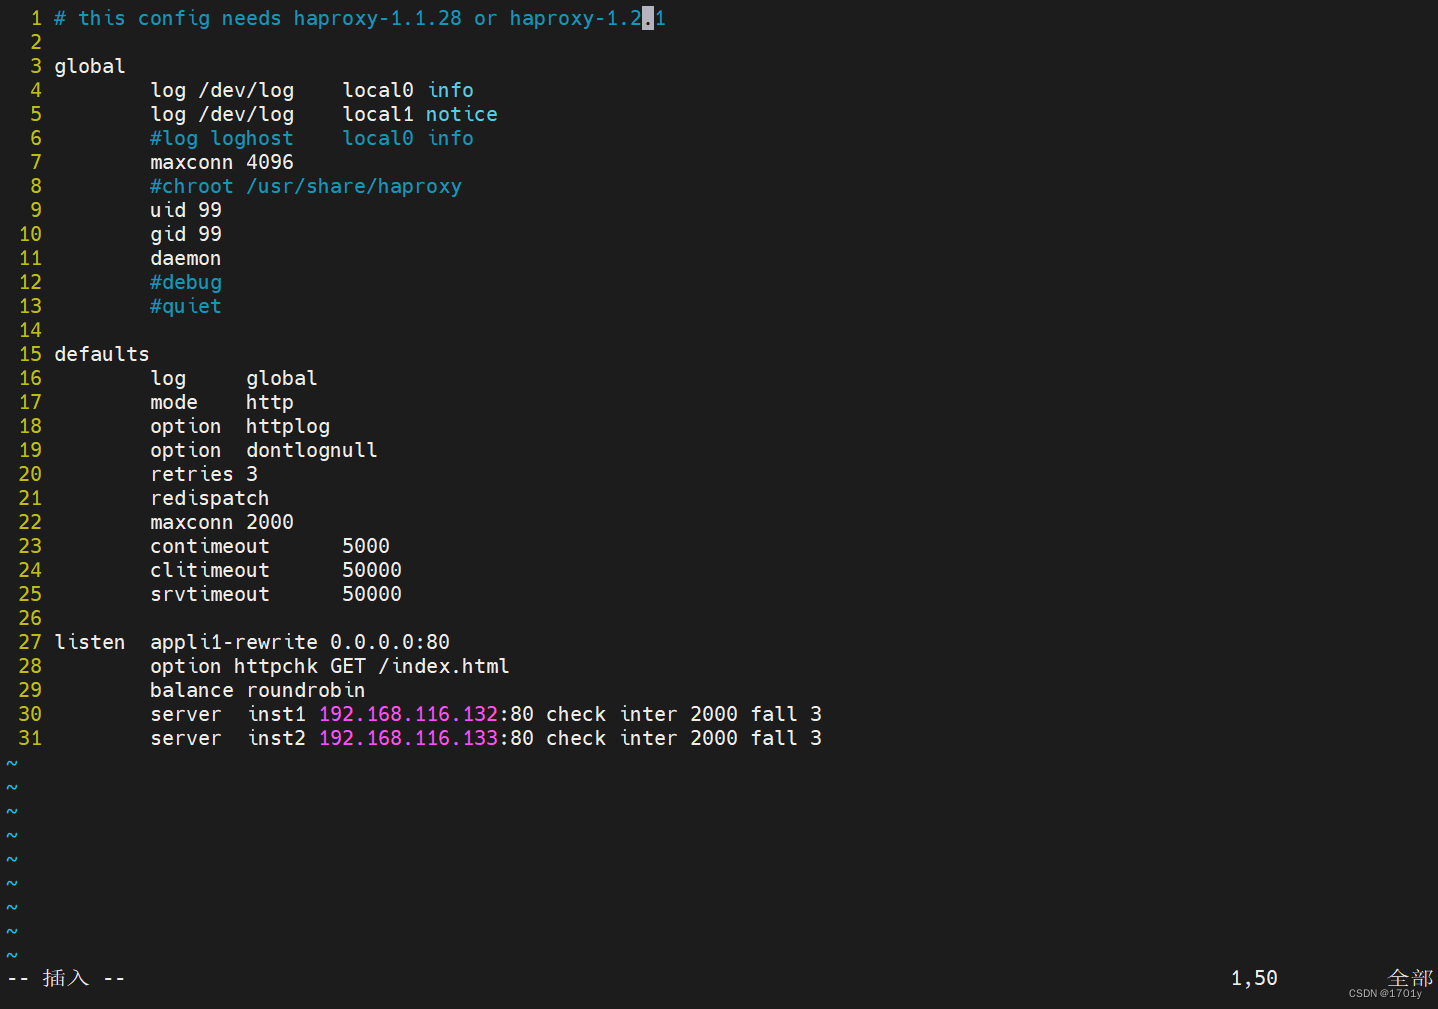Click '/index.html' in the httpchk option
Screen dimensions: 1438x1009
(x=444, y=666)
